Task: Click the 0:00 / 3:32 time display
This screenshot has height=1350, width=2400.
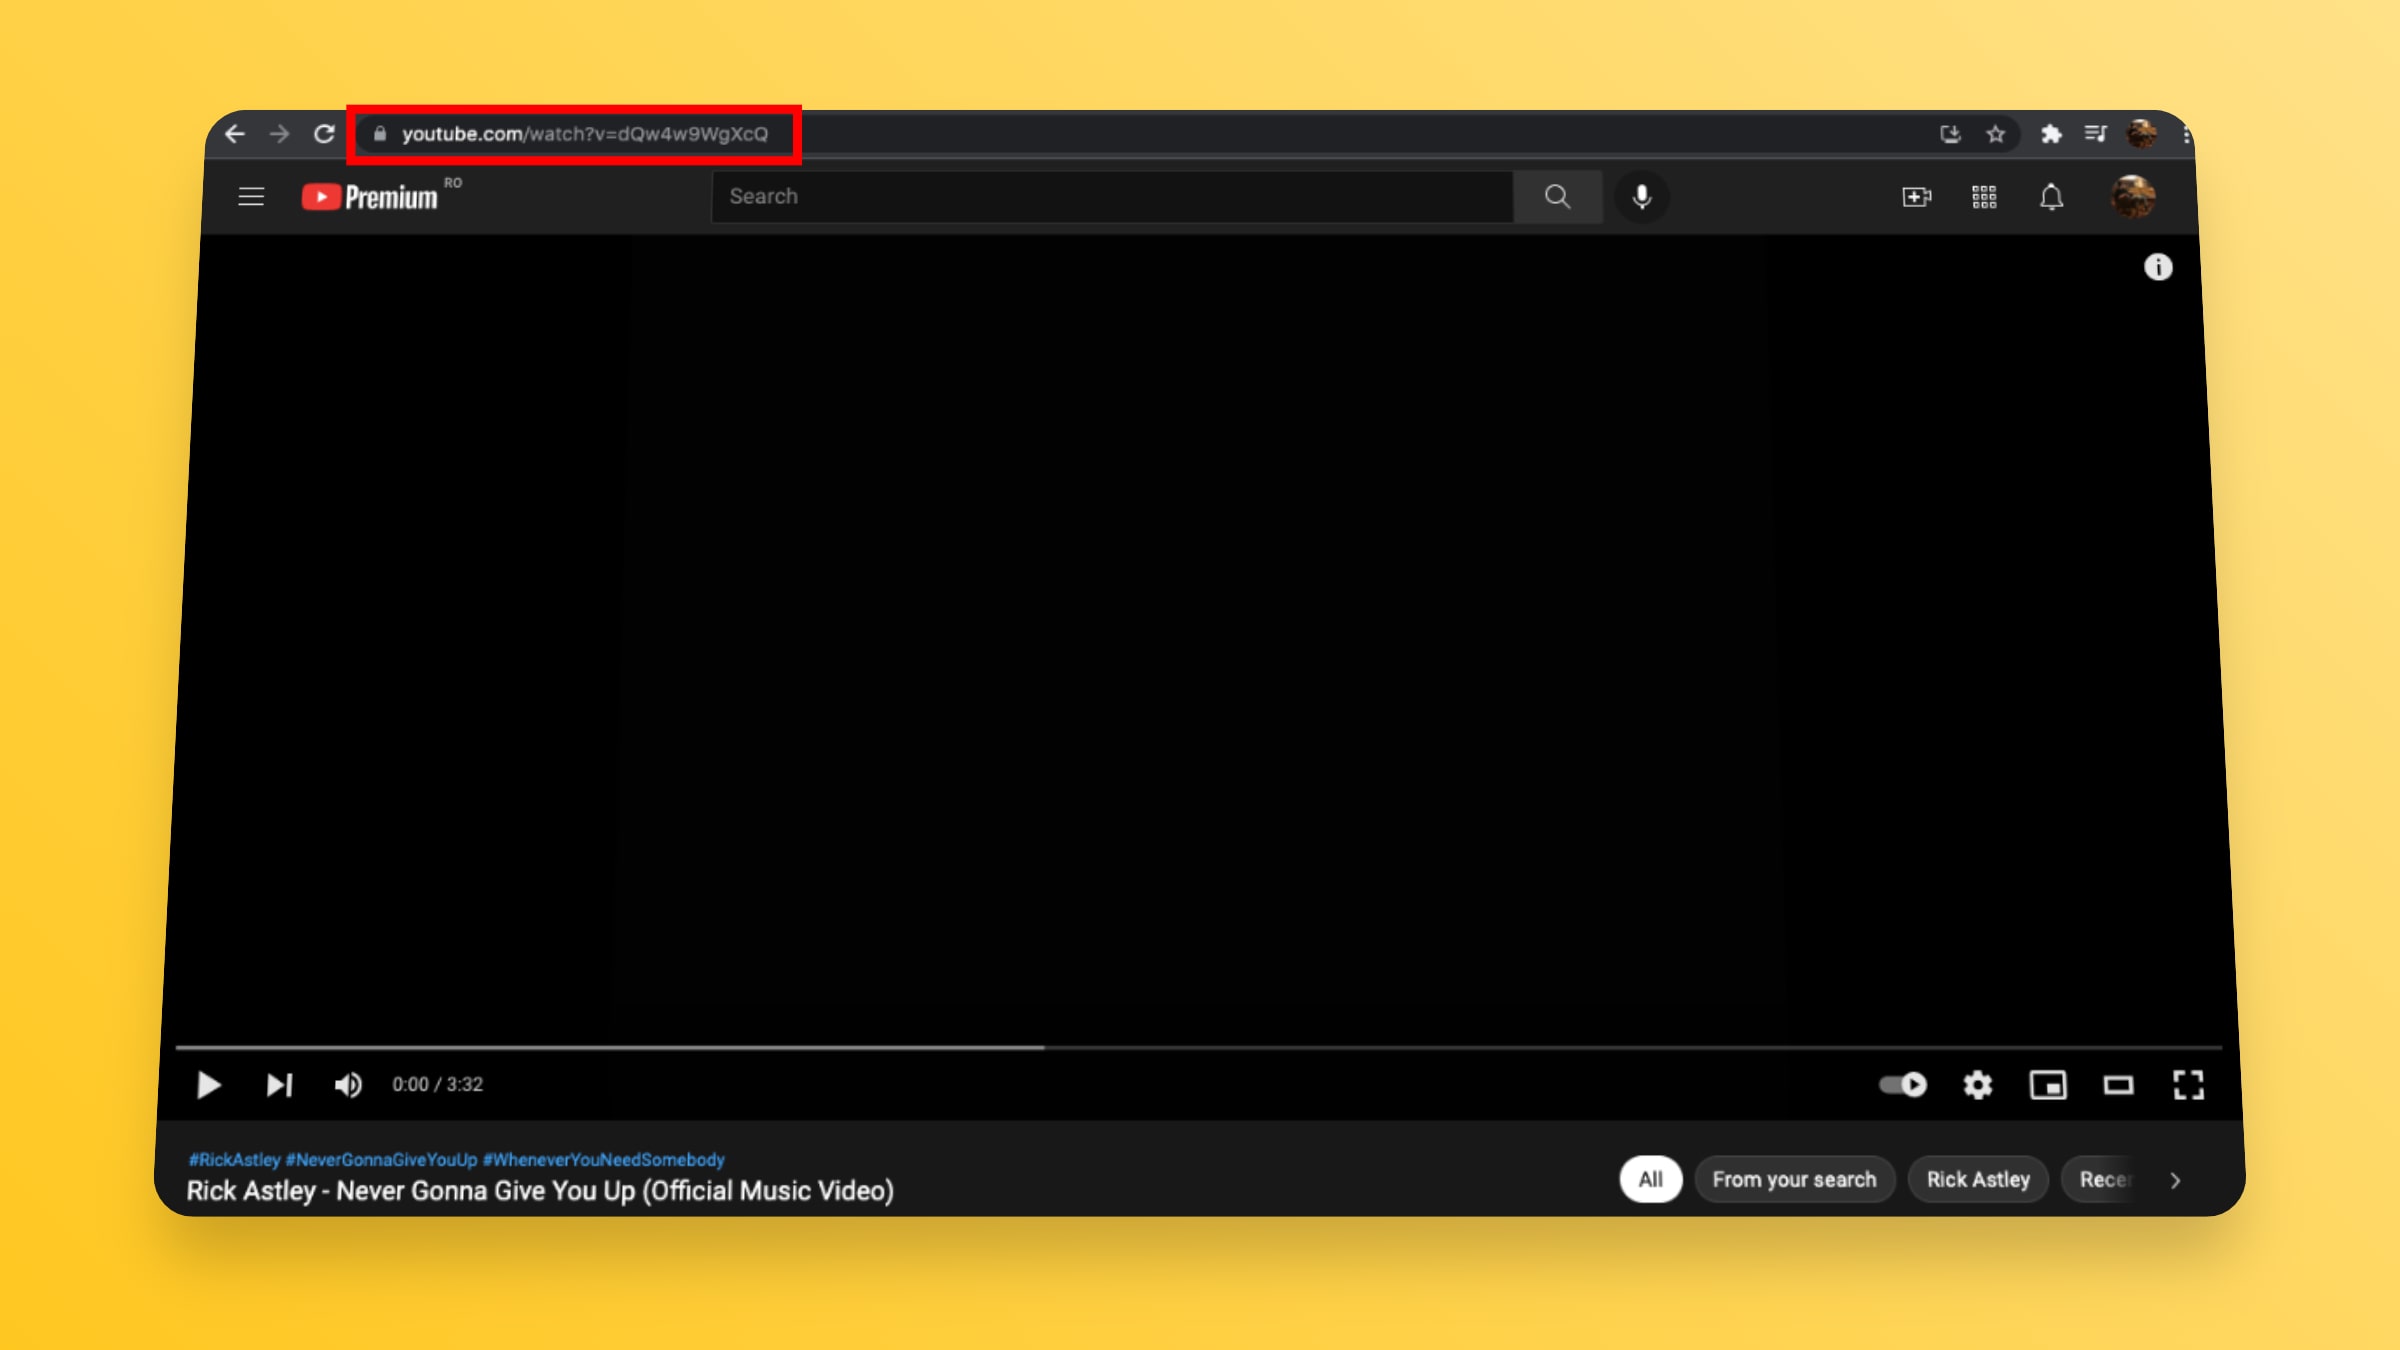Action: click(x=437, y=1085)
